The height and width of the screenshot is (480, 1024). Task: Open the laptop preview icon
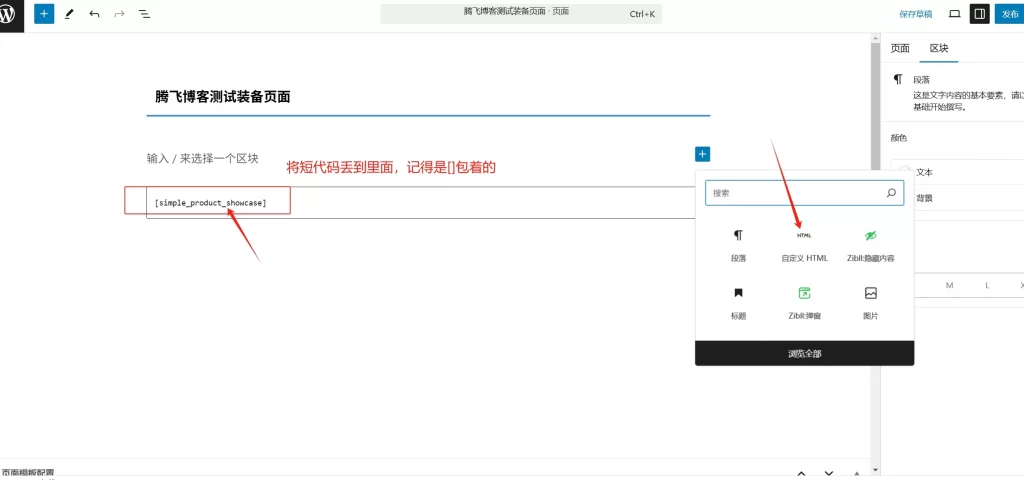[954, 14]
